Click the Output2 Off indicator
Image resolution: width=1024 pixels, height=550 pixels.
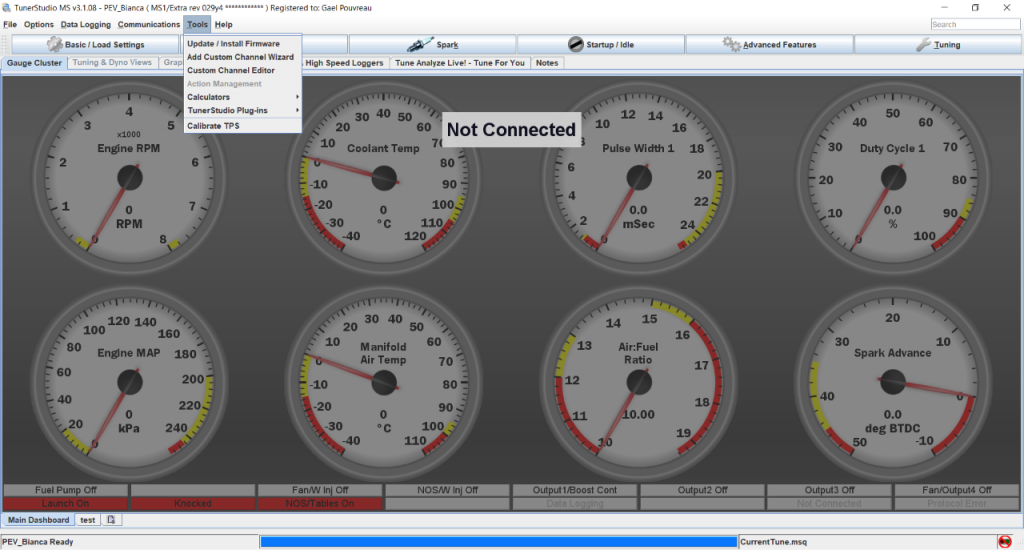point(702,490)
